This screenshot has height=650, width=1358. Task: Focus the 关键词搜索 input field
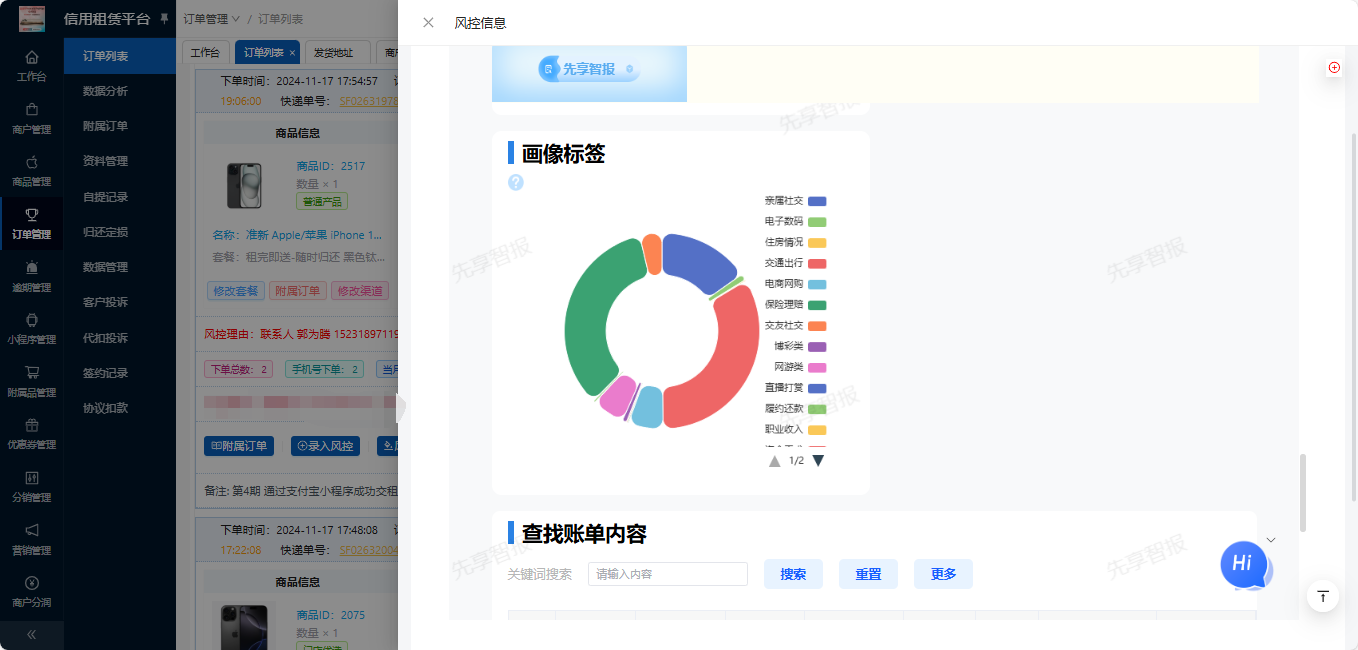(x=668, y=574)
